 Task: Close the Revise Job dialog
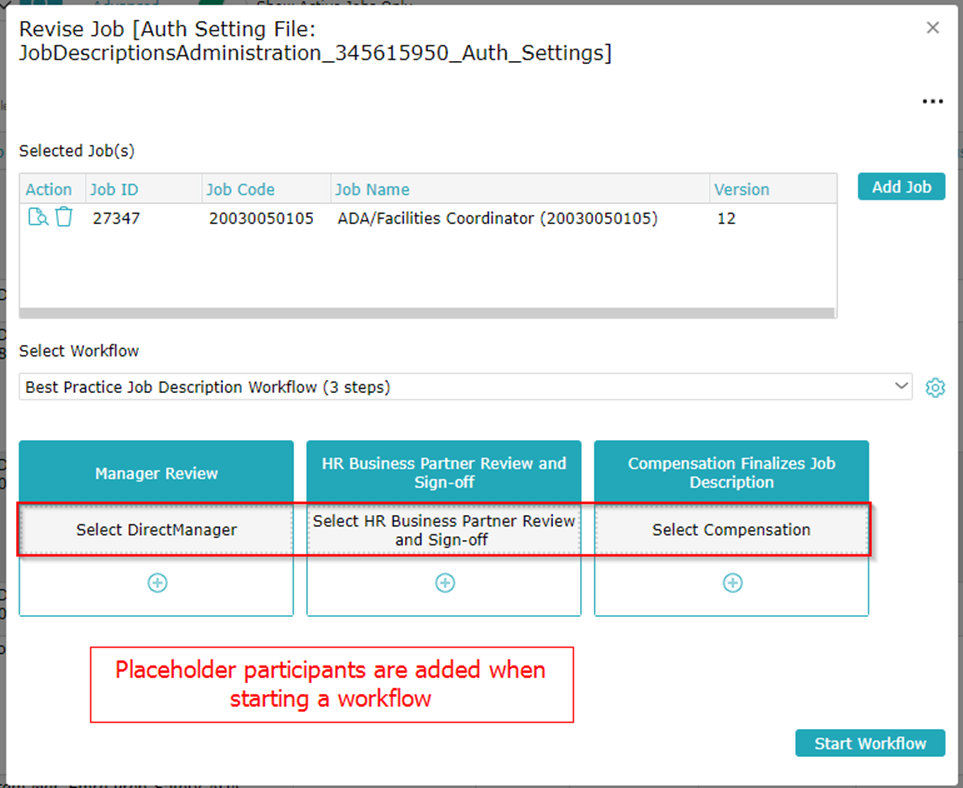point(932,28)
